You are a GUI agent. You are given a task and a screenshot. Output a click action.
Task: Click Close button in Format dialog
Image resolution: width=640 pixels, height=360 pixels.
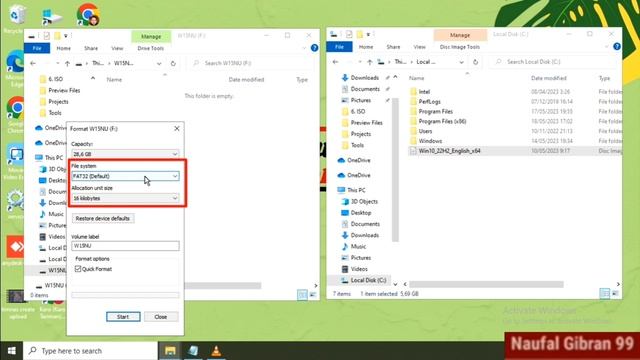[161, 317]
